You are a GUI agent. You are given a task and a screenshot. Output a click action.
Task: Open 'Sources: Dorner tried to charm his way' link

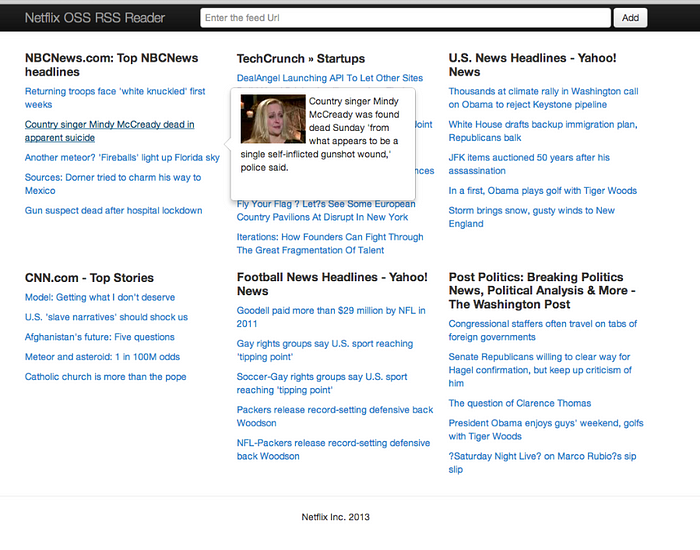coord(112,184)
